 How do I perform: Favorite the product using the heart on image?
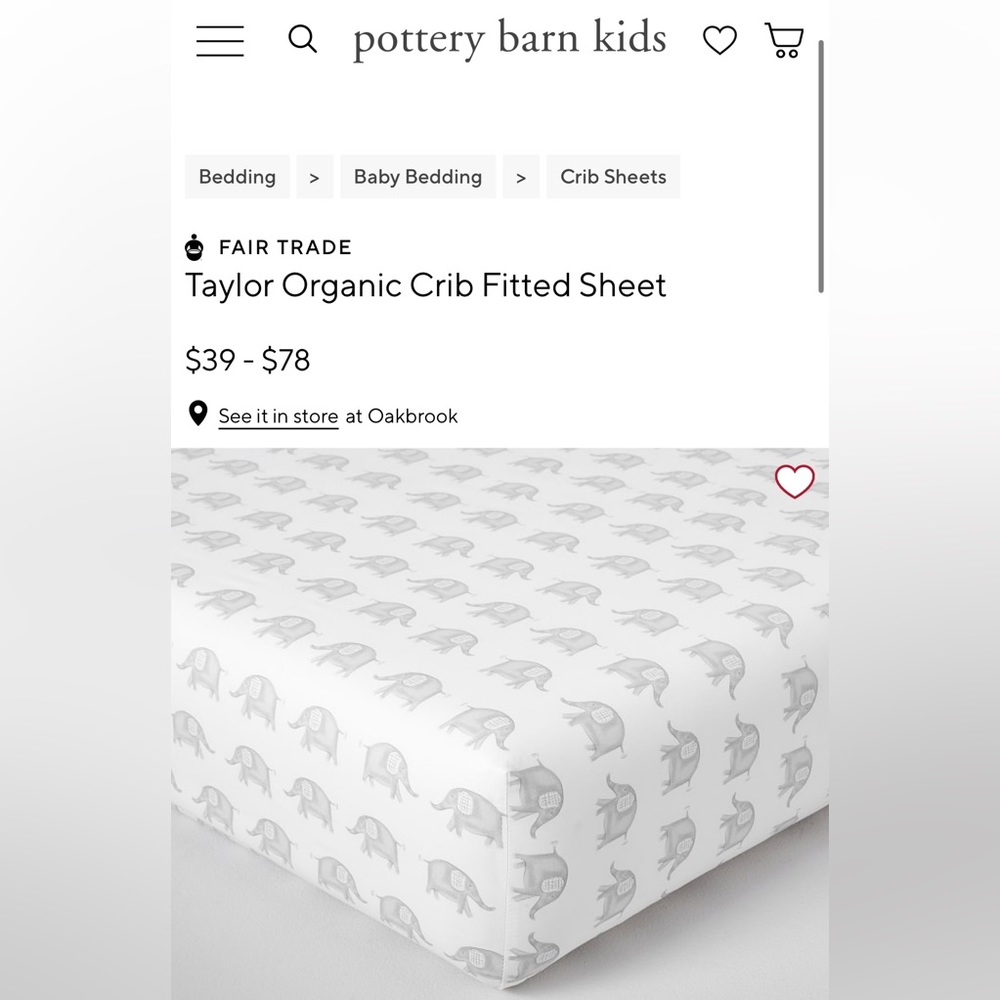tap(795, 481)
